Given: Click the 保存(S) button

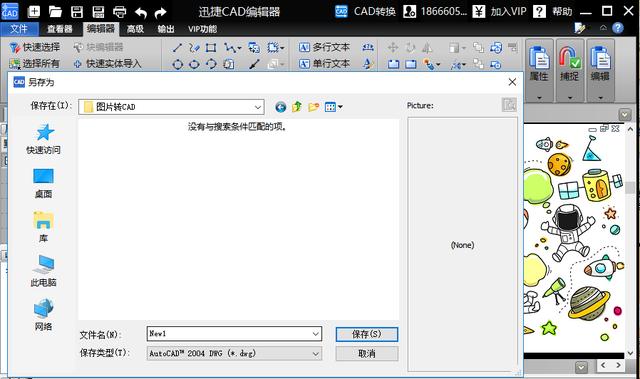Looking at the screenshot, I should pos(367,335).
